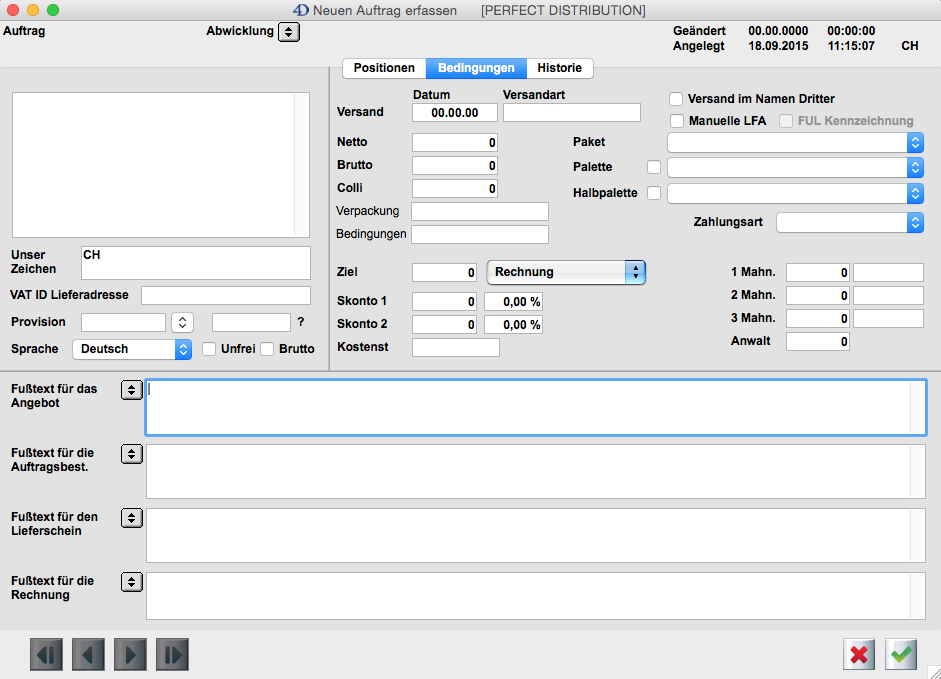Expand the Sprache Deutsch dropdown
This screenshot has height=679, width=941.
(x=131, y=349)
